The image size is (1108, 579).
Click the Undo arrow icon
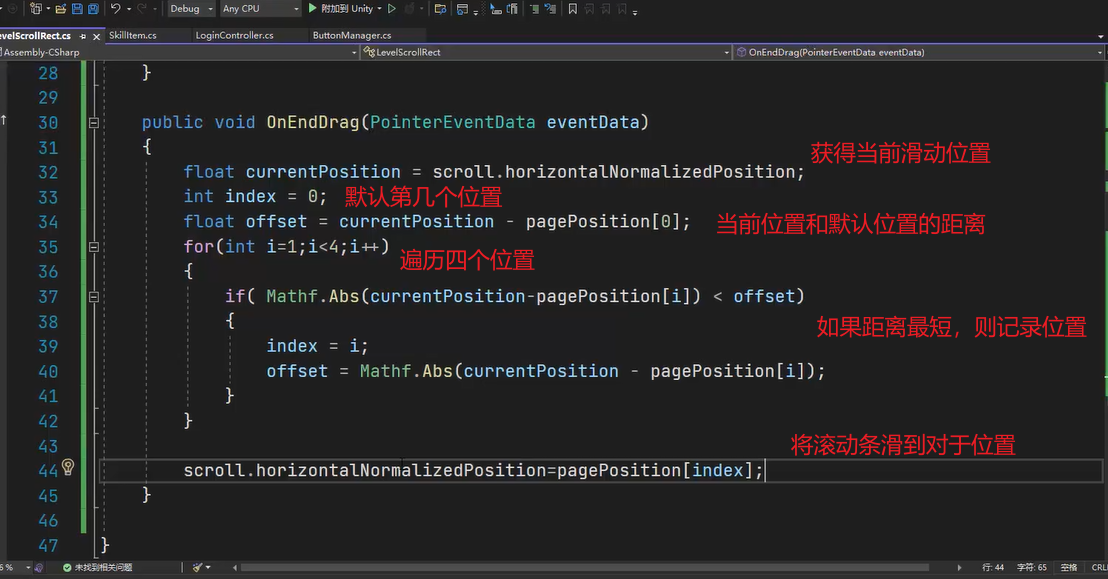click(116, 9)
